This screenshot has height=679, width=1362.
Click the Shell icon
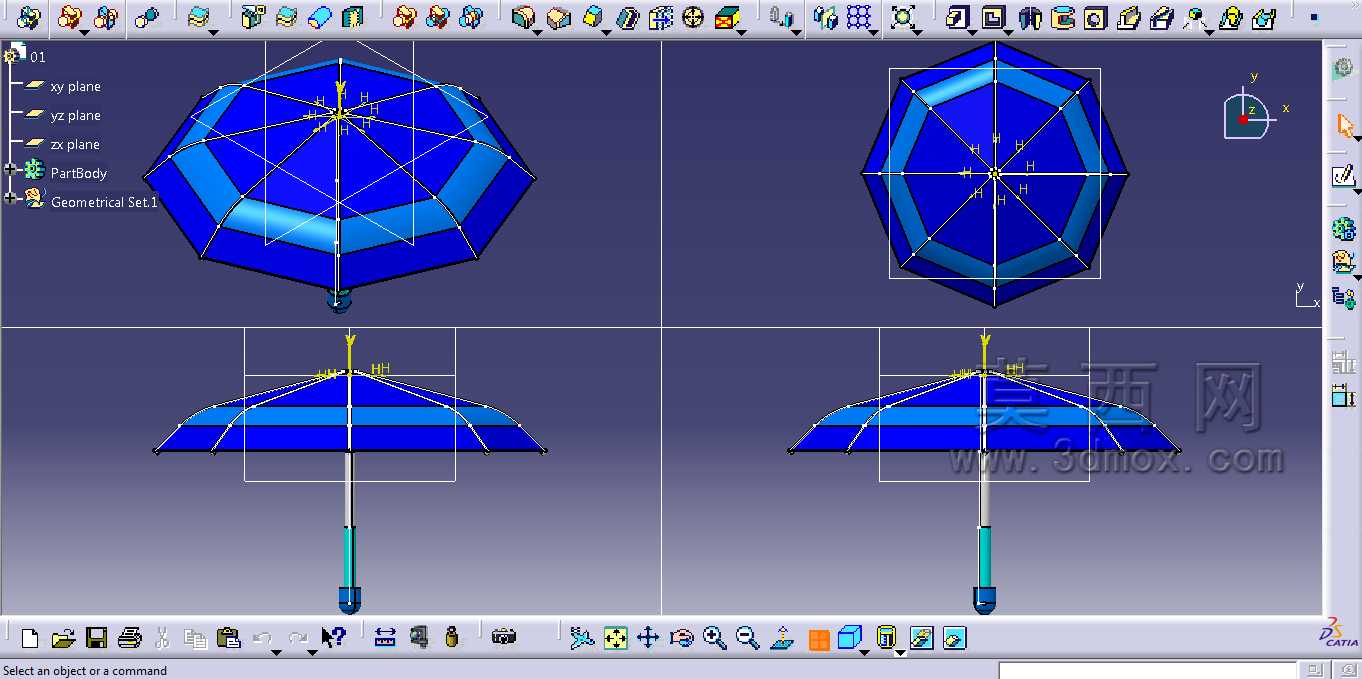click(628, 17)
